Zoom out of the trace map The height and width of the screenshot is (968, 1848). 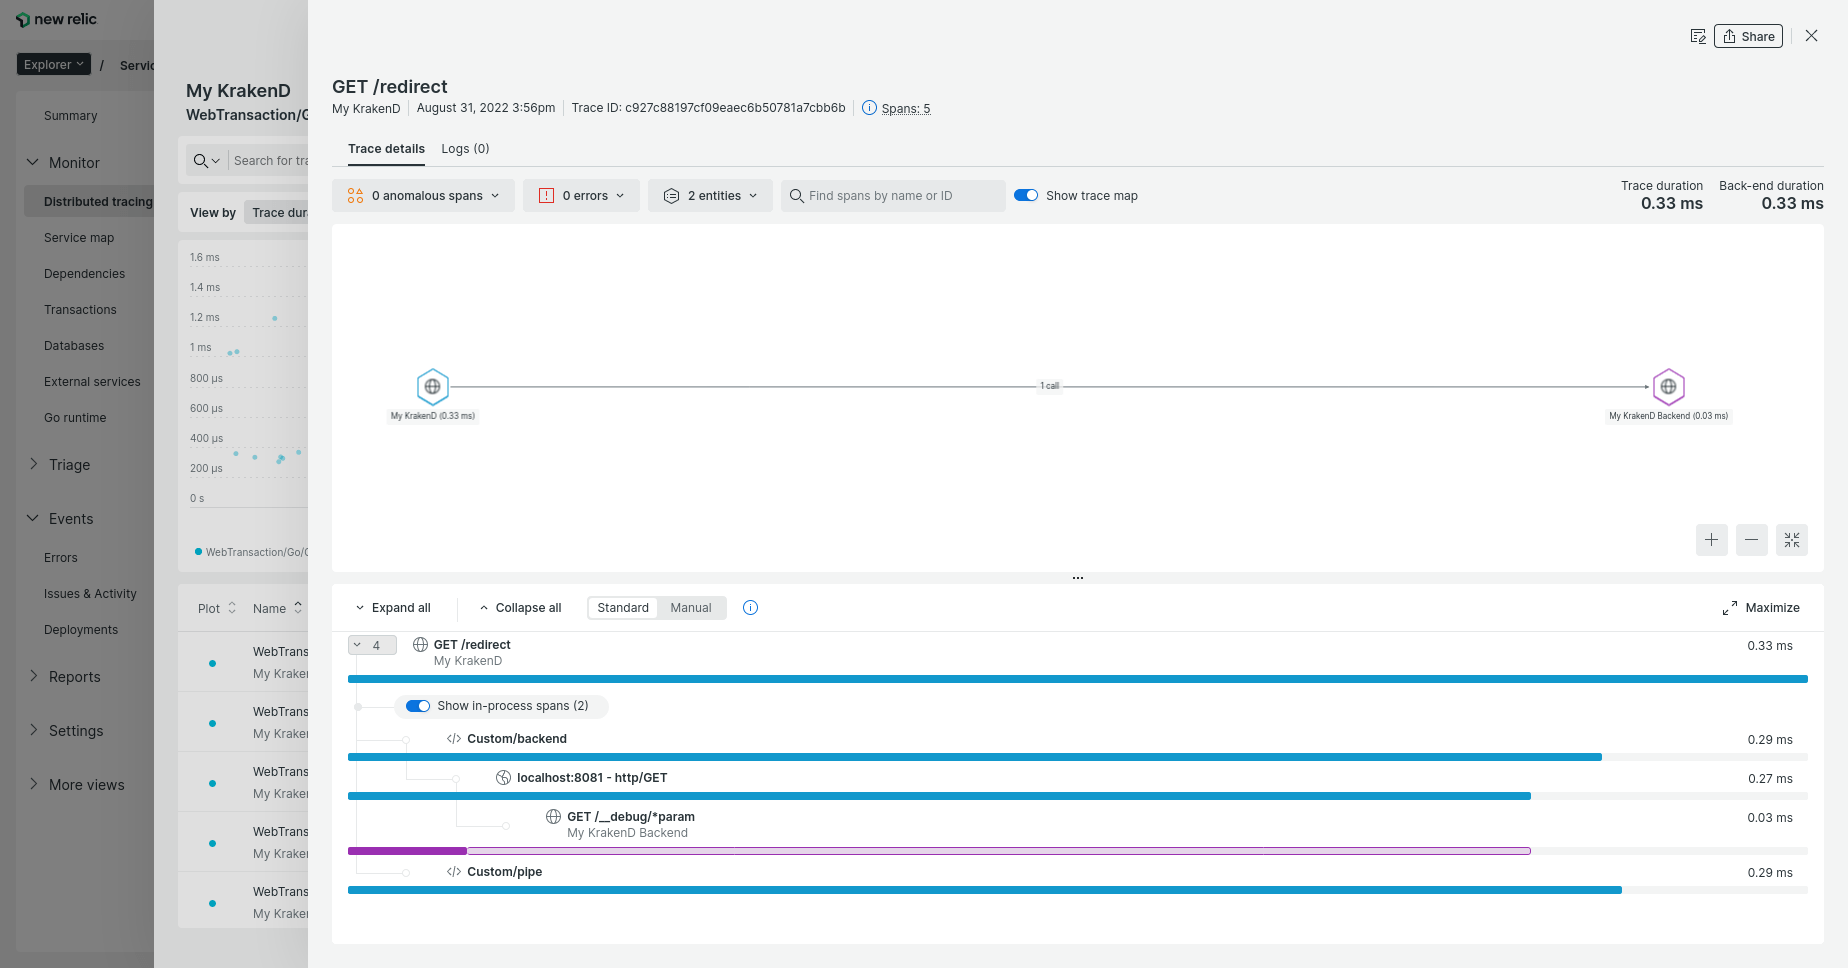[x=1752, y=540]
